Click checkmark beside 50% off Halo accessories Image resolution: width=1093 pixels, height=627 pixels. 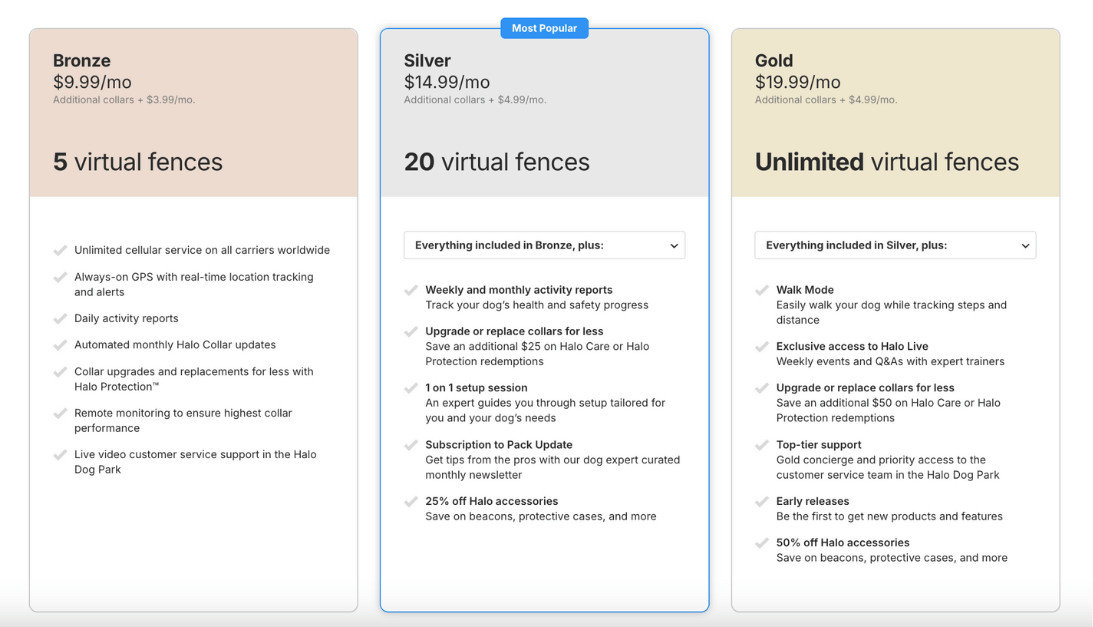[x=762, y=543]
